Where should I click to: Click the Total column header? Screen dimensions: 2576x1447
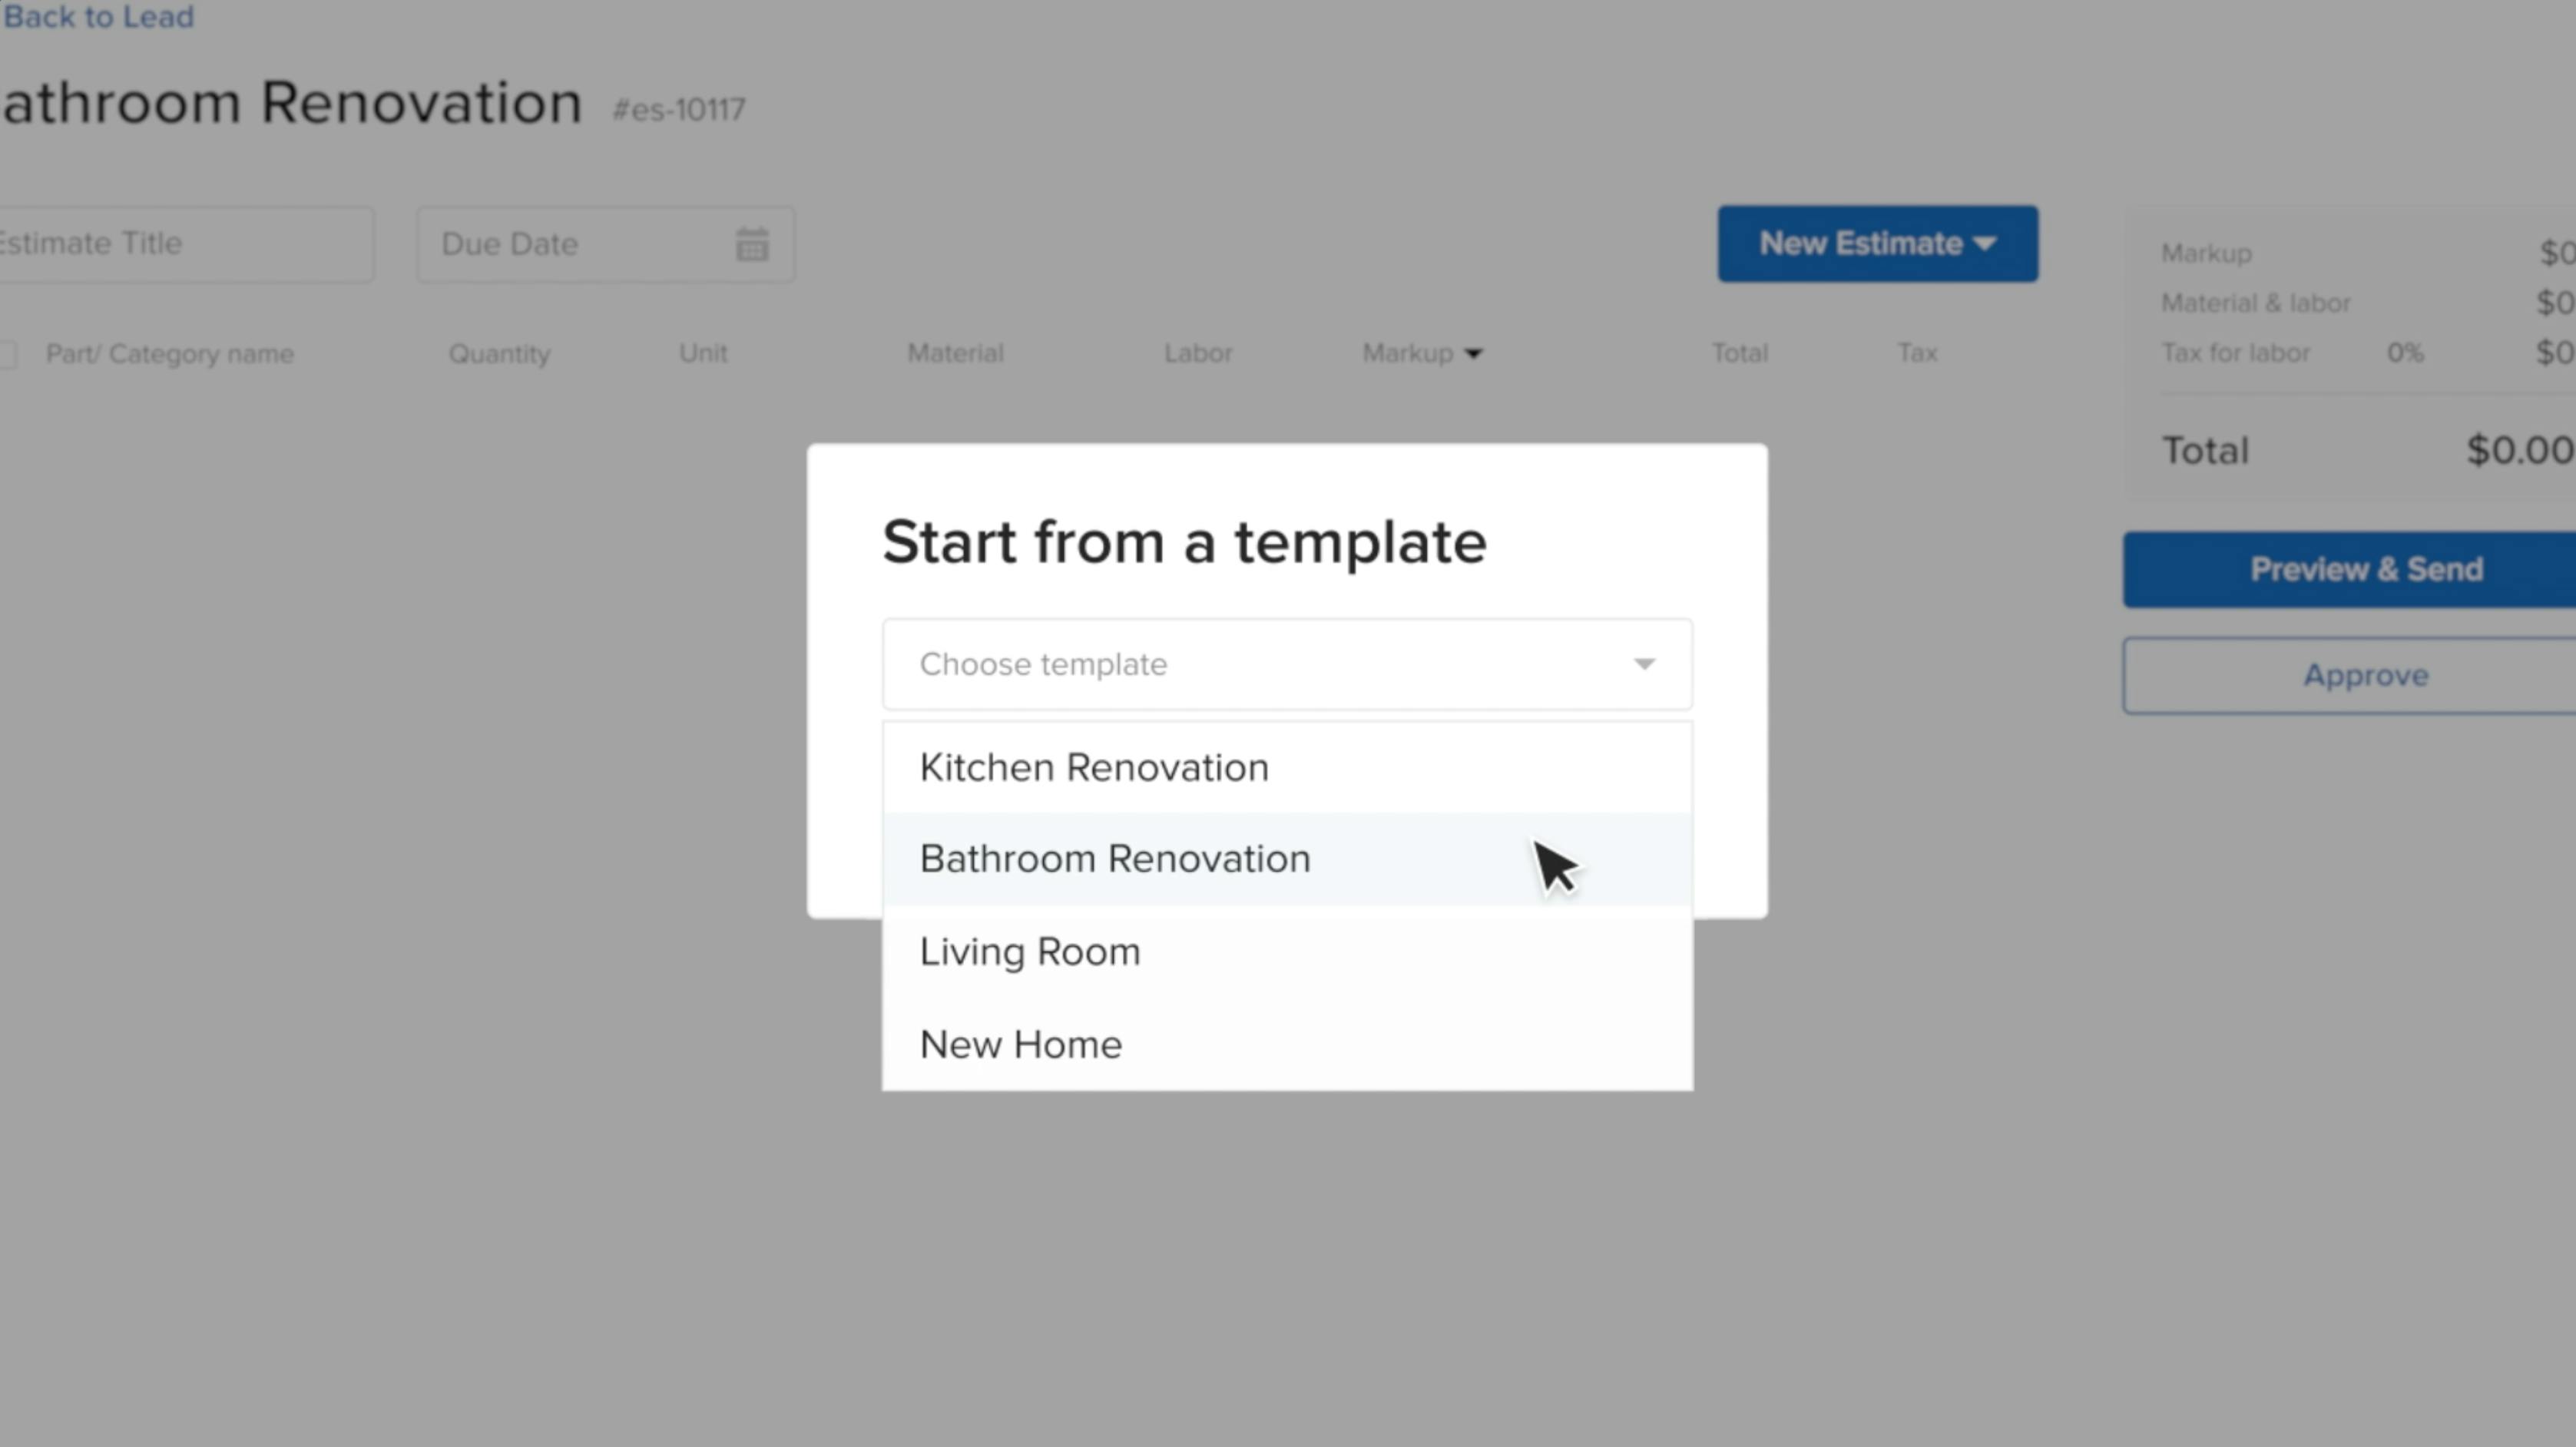point(1739,353)
